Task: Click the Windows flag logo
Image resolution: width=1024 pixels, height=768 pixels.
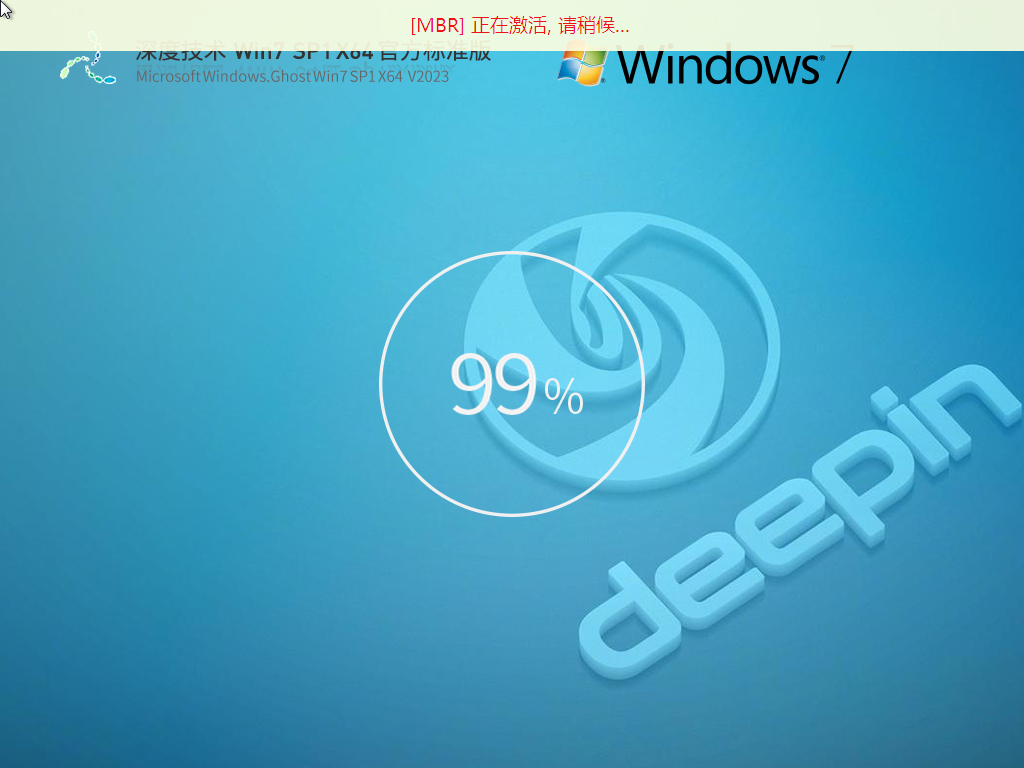Action: point(583,66)
